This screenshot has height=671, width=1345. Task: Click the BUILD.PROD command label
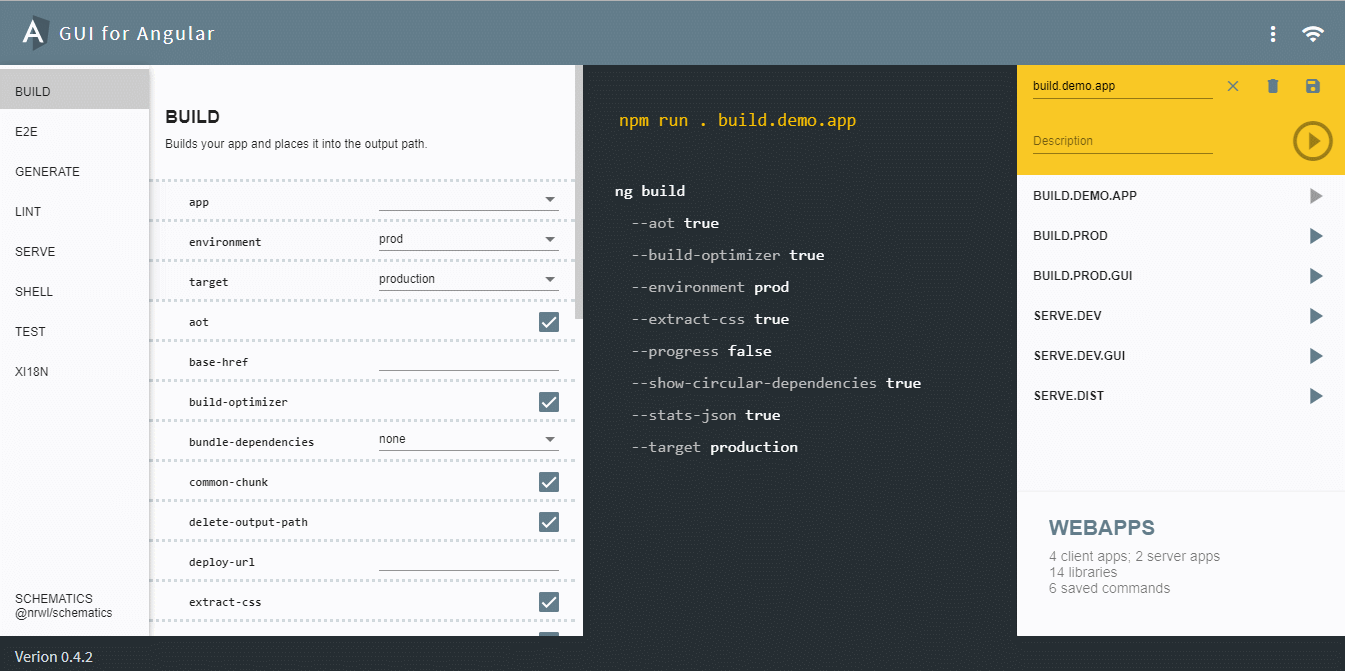(1070, 236)
